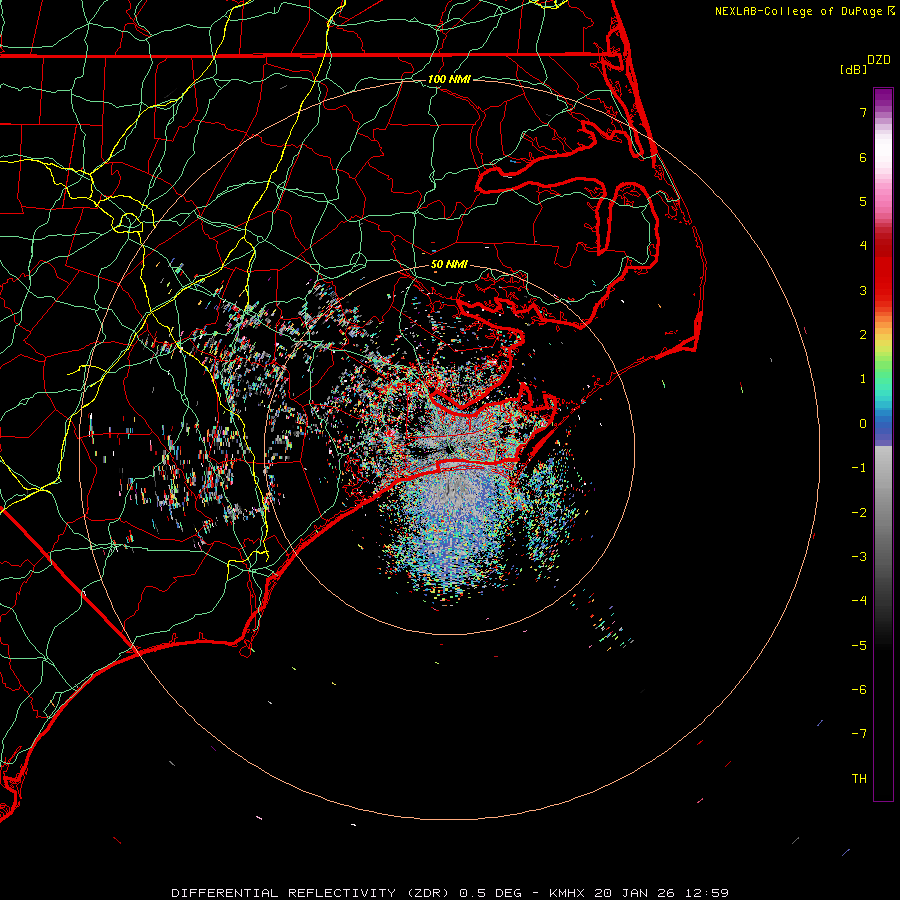900x900 pixels.
Task: Click the -5 tick label on scale
Action: tap(859, 646)
